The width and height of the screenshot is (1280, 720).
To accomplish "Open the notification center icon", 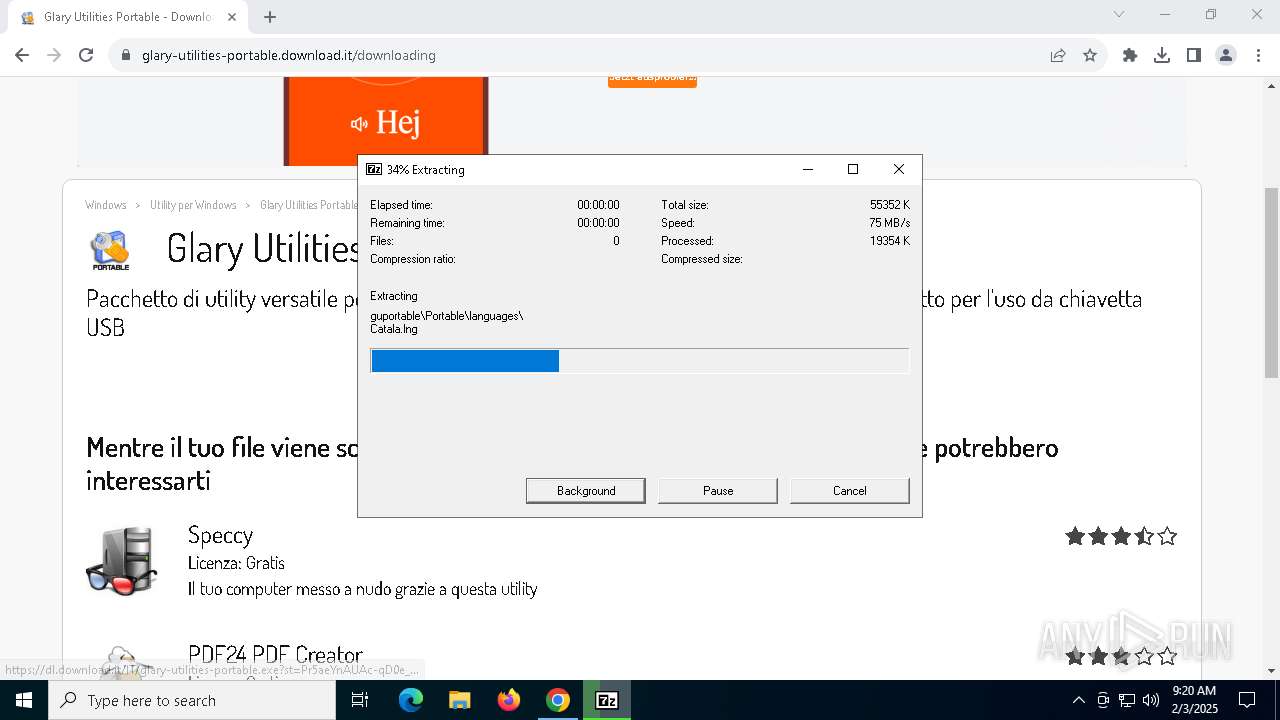I will coord(1247,700).
